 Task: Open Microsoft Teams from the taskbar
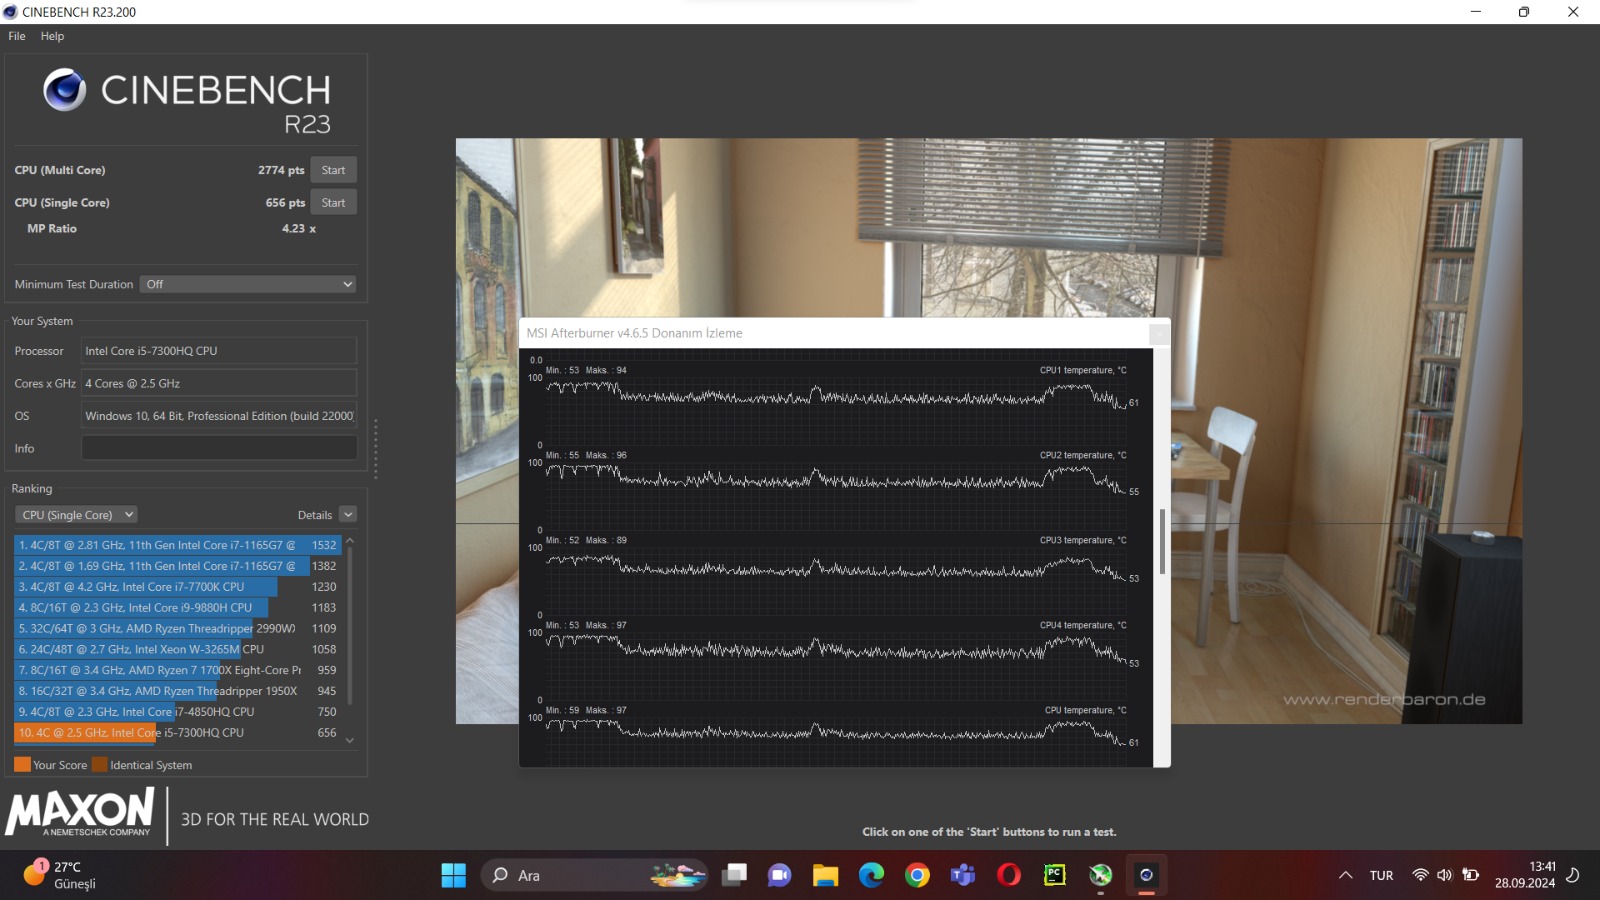point(963,875)
